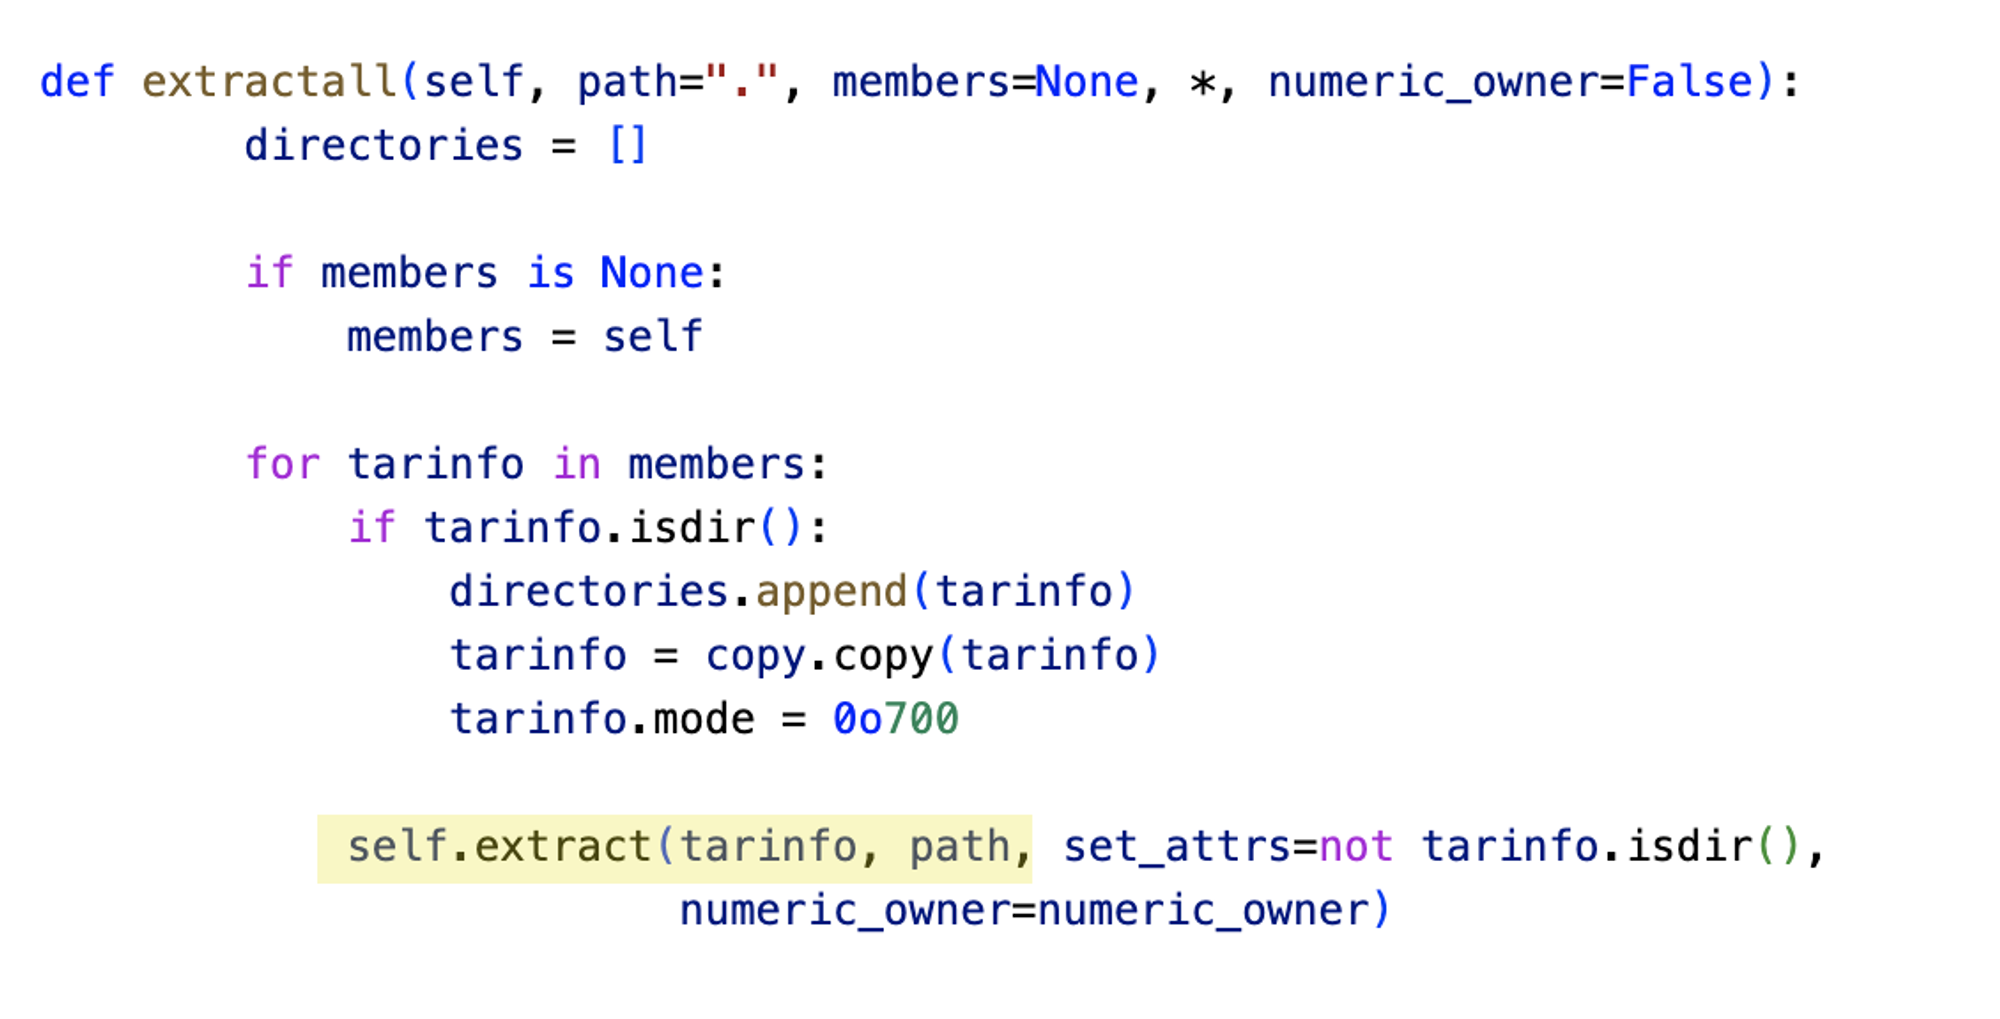Click 'numeric_owner=numeric_owner' on last line
The image size is (2000, 1019).
click(1024, 911)
